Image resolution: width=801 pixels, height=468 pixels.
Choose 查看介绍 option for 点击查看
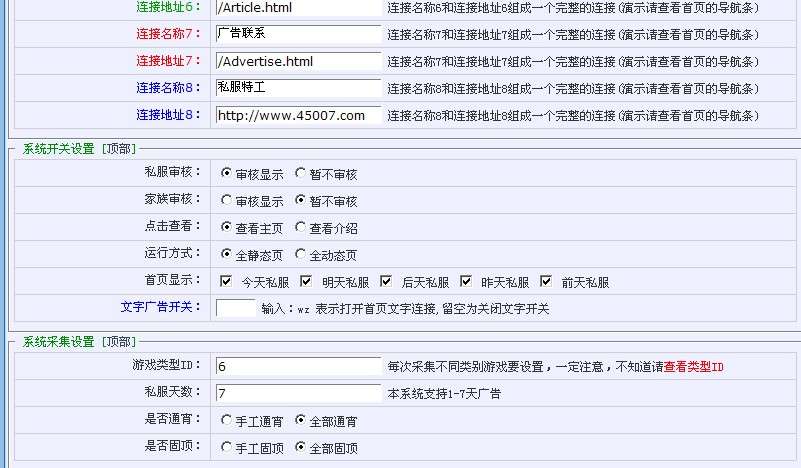301,227
